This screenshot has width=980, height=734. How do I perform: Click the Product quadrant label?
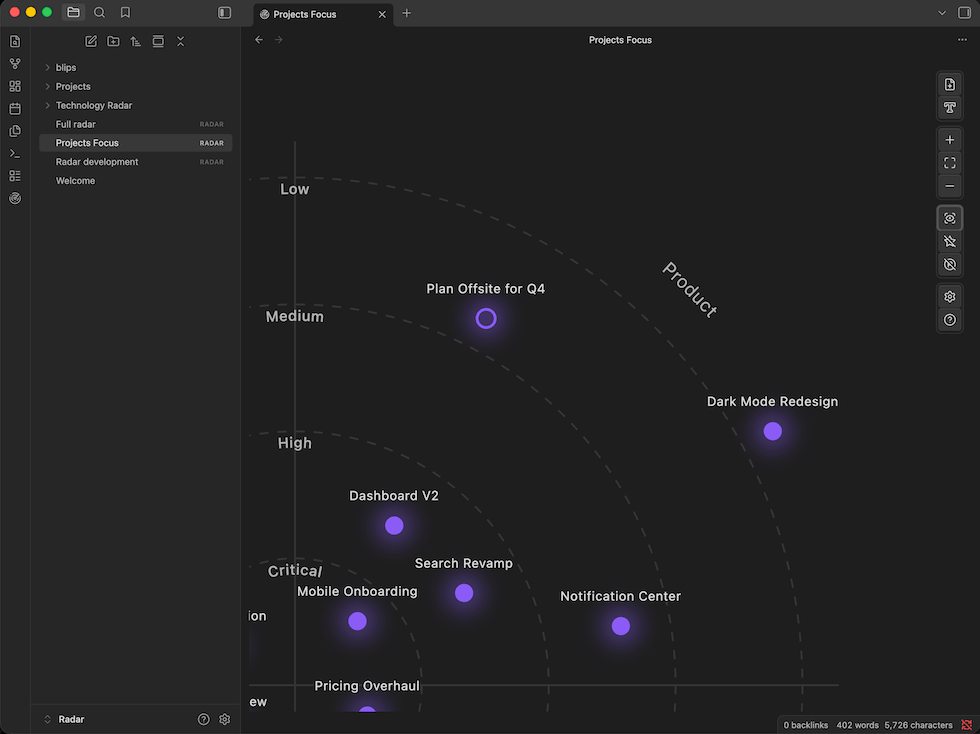(689, 289)
